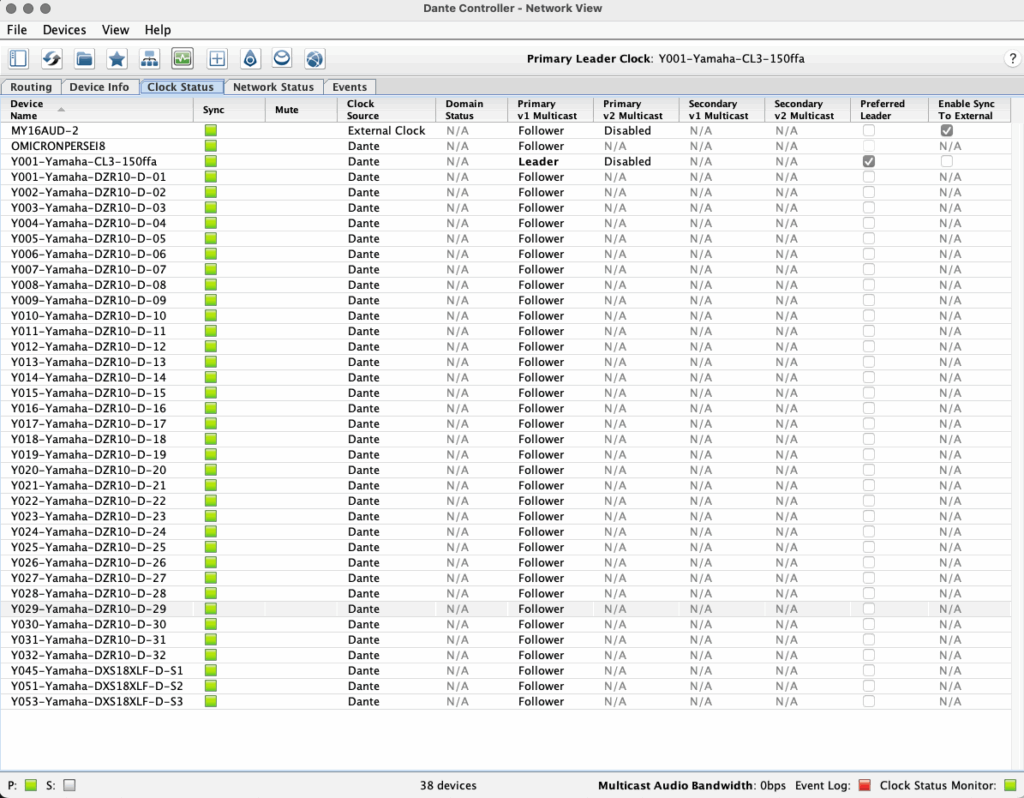Sort by the Domain Status column header
Screen dimensions: 1024x798
pyautogui.click(x=472, y=110)
